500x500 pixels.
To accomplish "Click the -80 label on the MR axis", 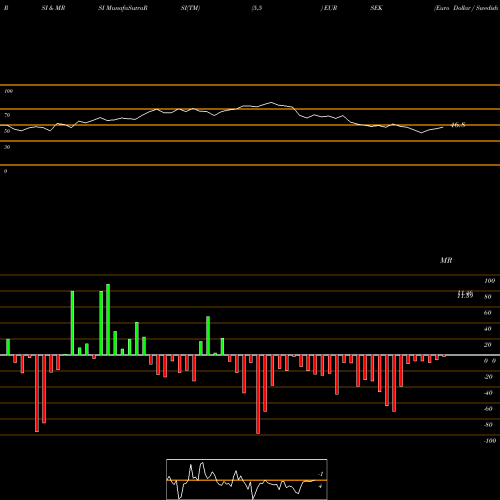I will (x=488, y=425).
